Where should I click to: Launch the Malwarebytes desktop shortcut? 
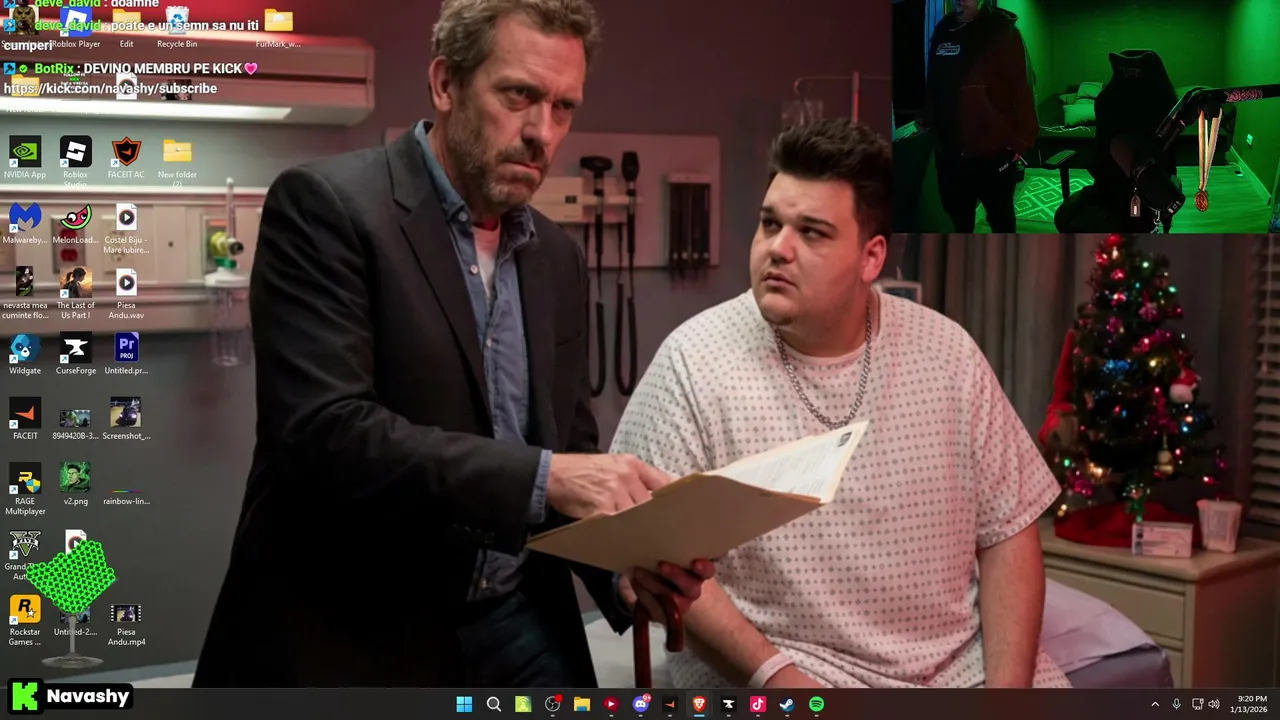tap(25, 223)
